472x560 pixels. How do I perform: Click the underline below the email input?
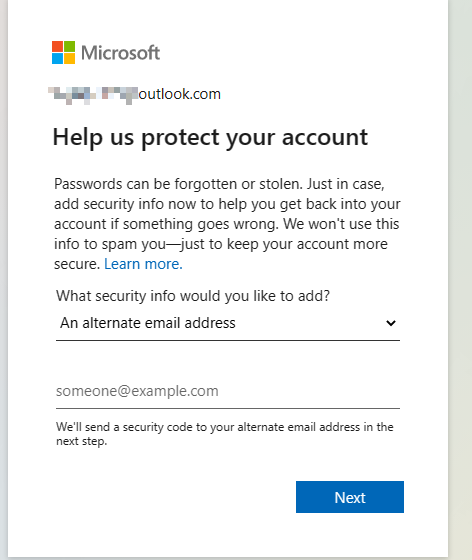228,408
